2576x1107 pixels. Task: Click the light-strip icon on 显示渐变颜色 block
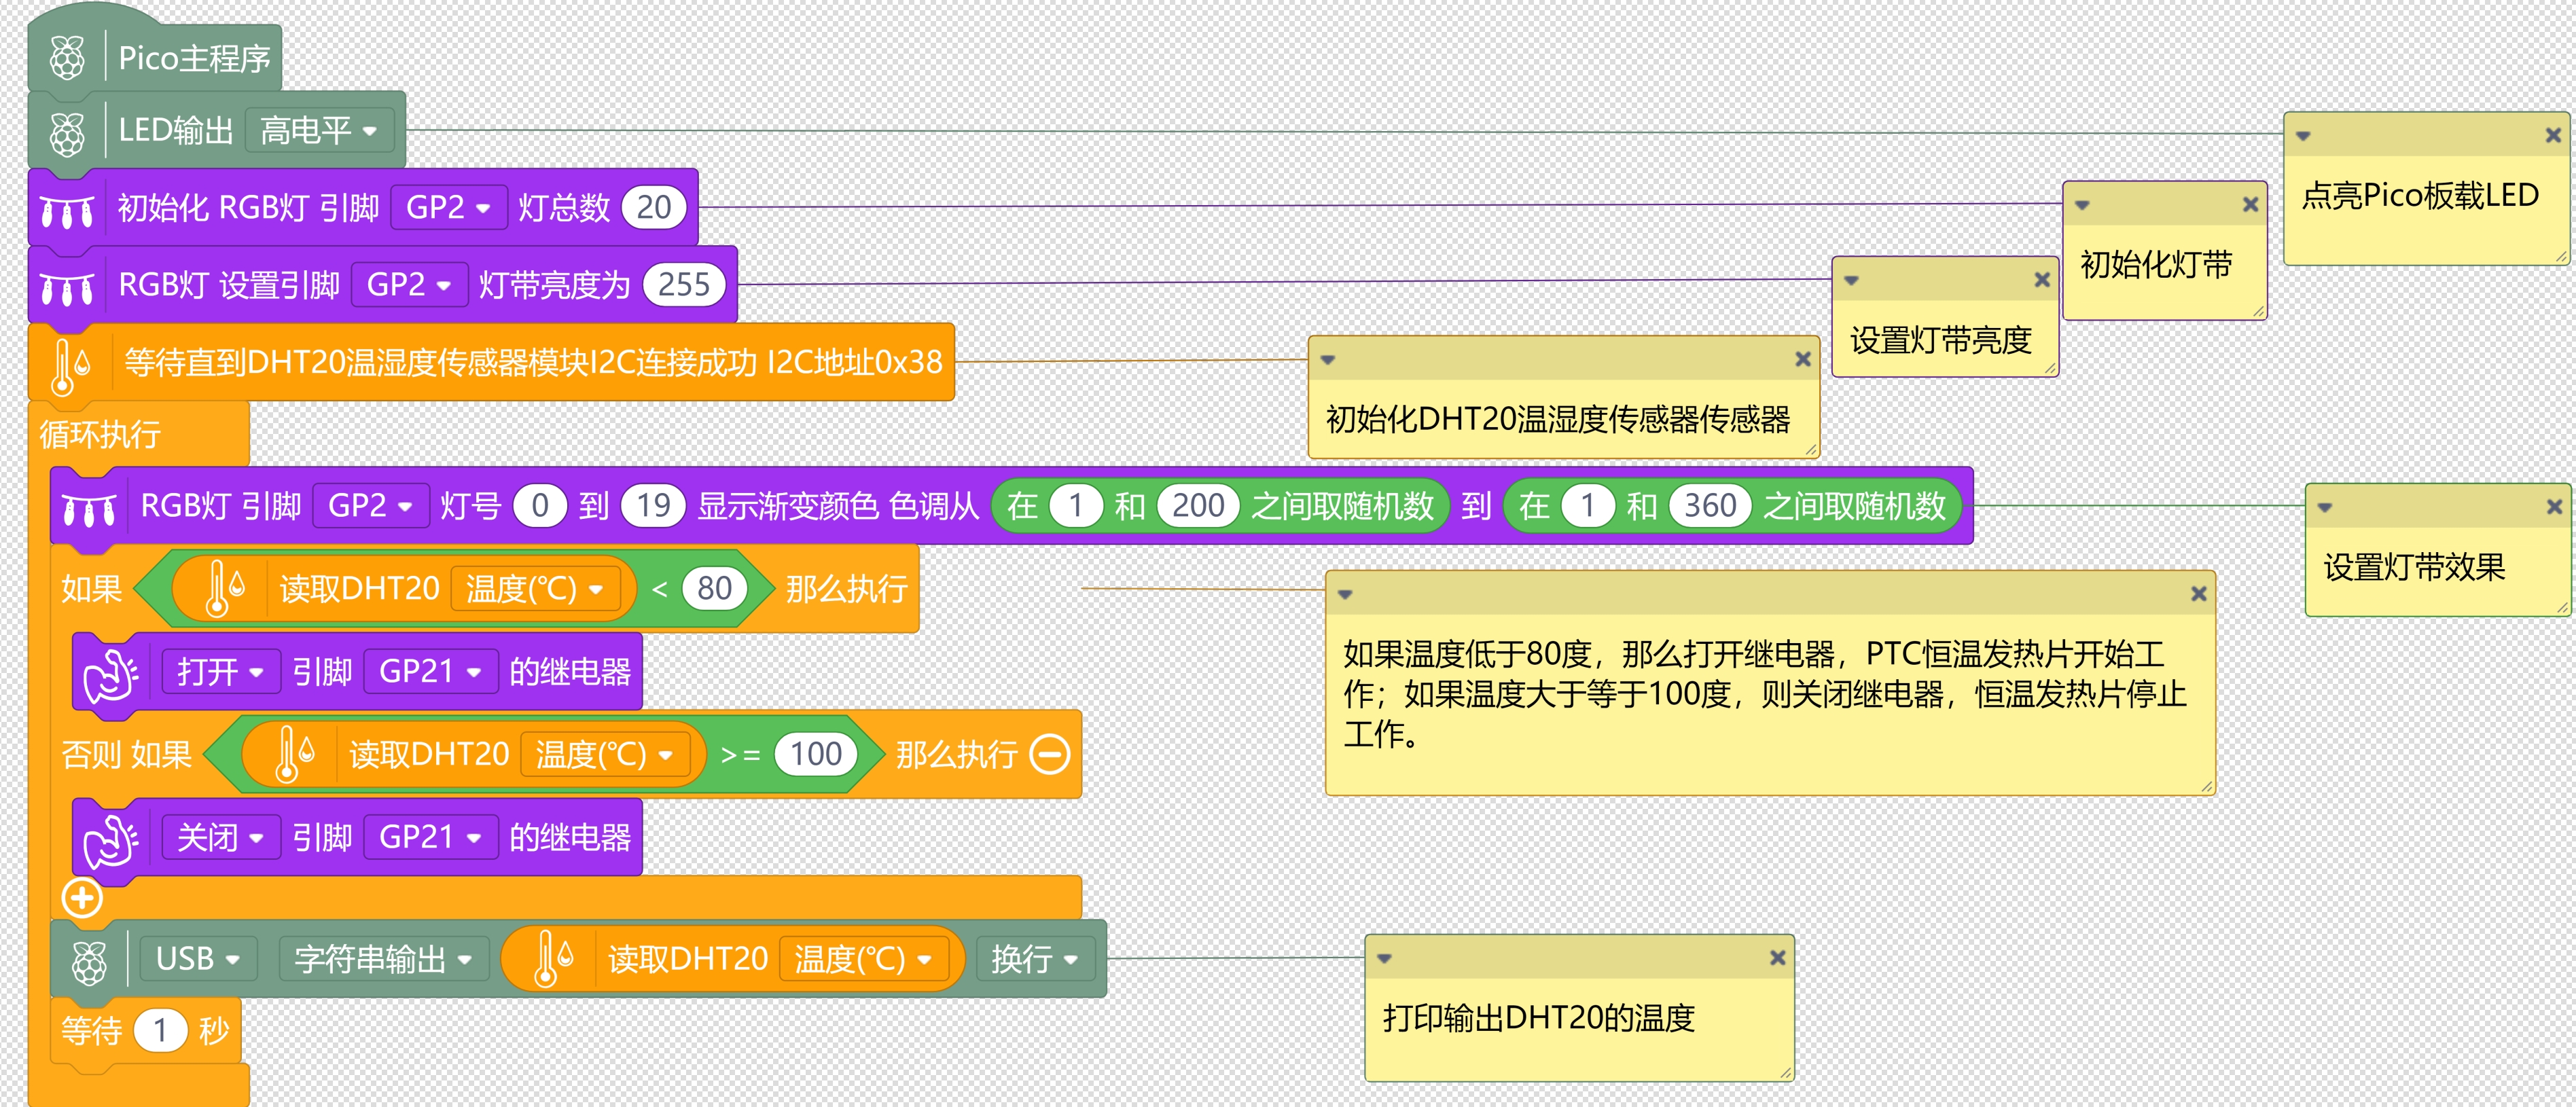[89, 509]
